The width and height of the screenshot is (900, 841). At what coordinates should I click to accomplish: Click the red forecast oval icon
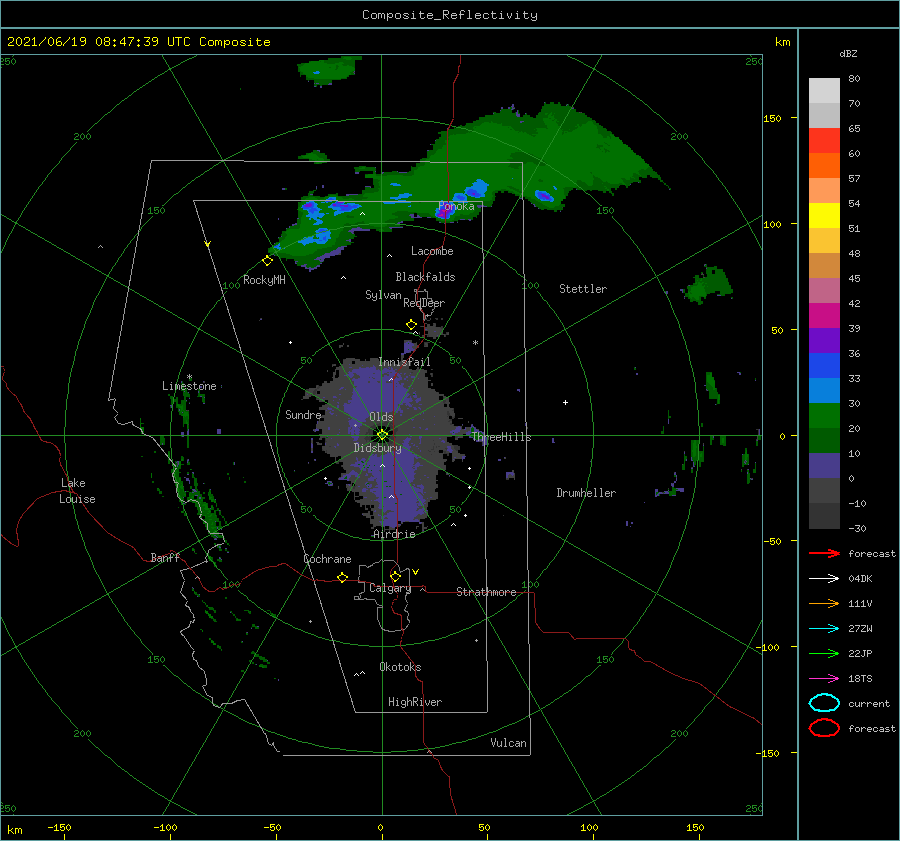pos(824,728)
